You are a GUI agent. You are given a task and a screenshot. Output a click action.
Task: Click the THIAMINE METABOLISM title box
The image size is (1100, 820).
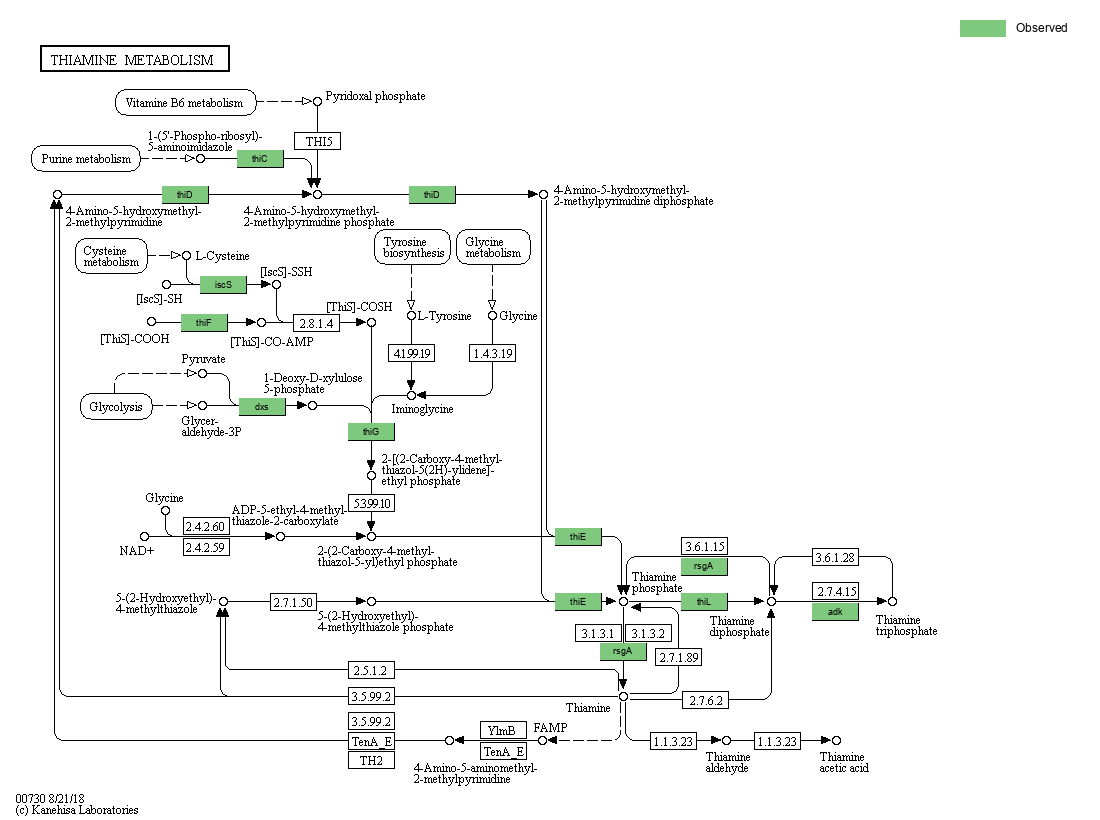point(135,59)
